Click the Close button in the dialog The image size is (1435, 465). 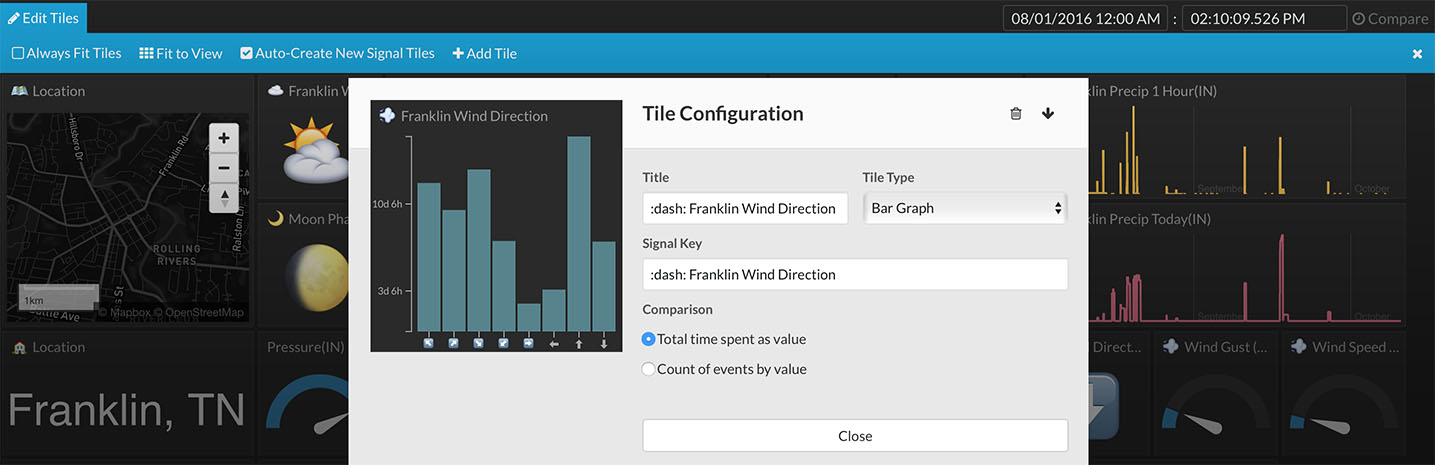pyautogui.click(x=855, y=436)
